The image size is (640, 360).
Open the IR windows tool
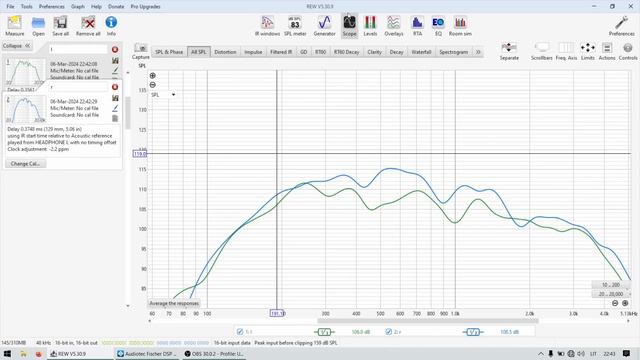coord(267,26)
